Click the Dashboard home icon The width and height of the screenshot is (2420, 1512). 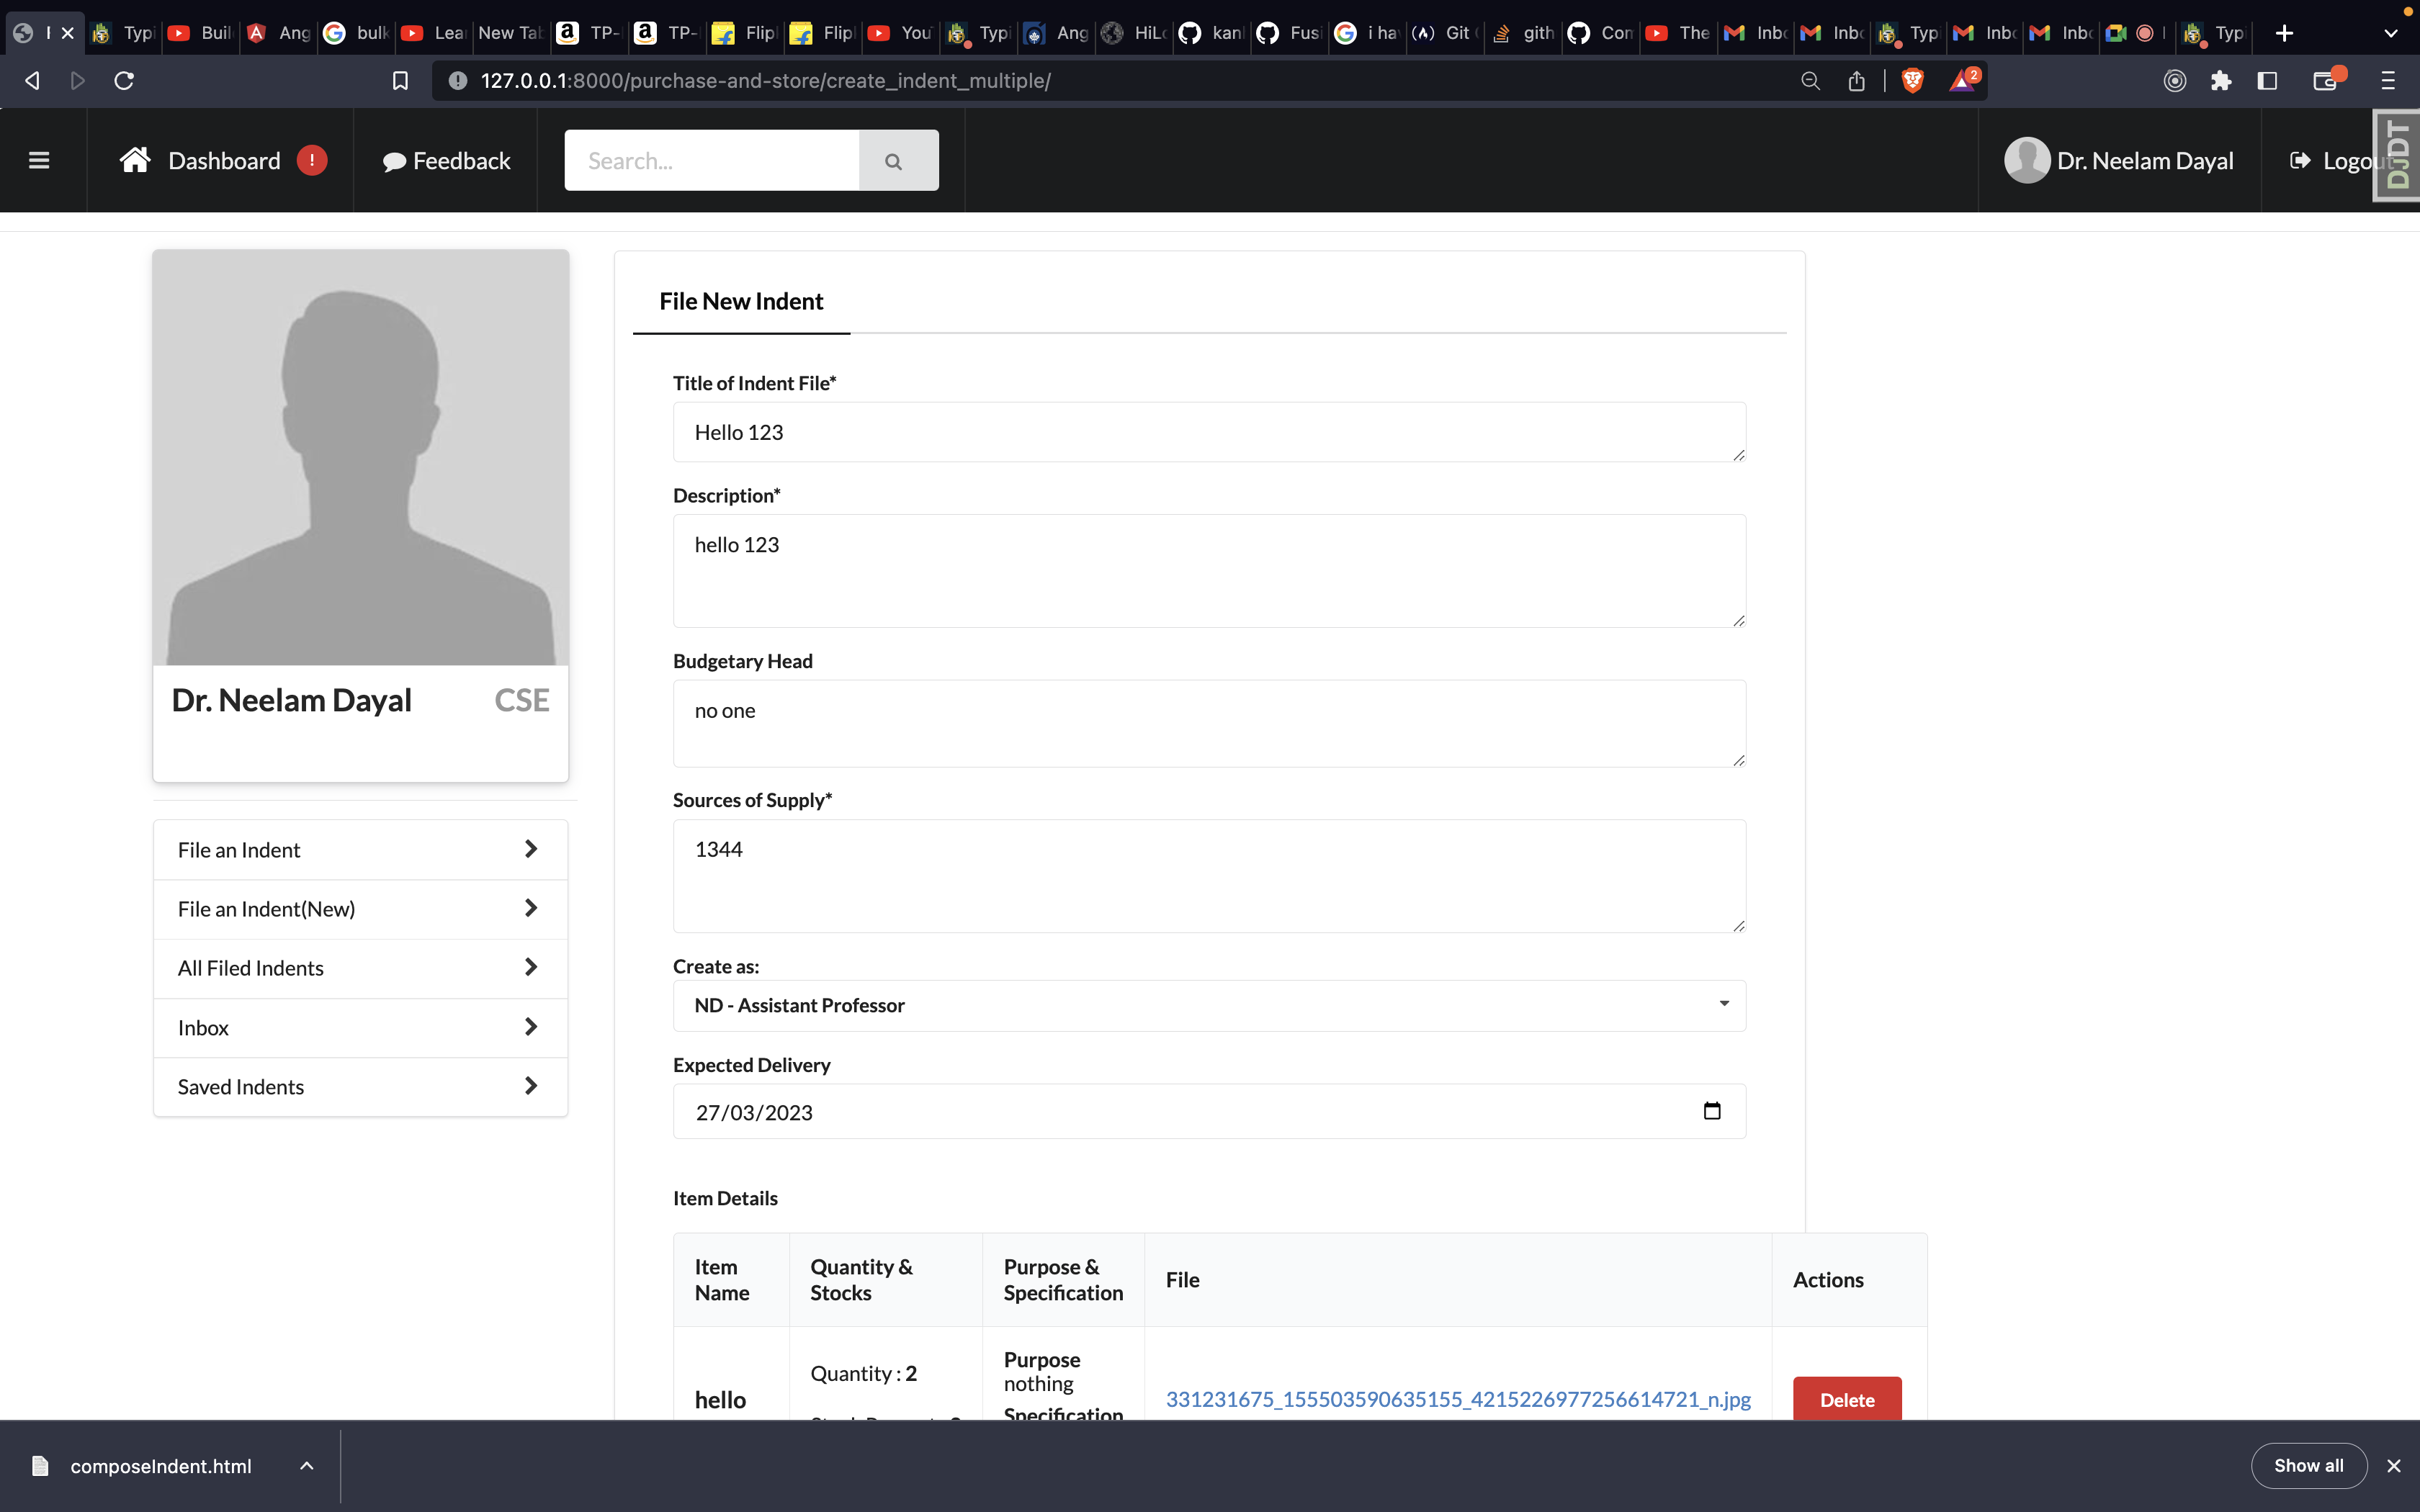[x=135, y=160]
